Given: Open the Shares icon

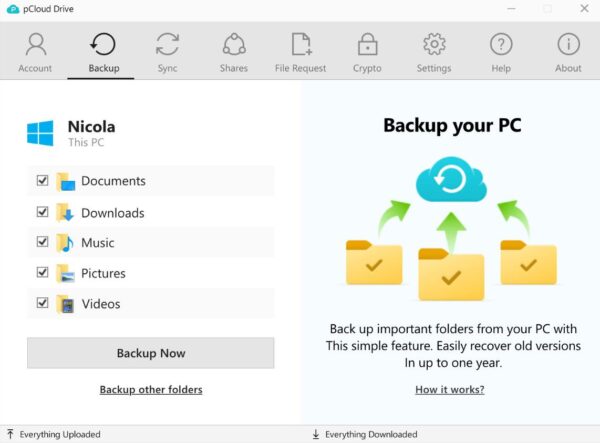Looking at the screenshot, I should [234, 46].
